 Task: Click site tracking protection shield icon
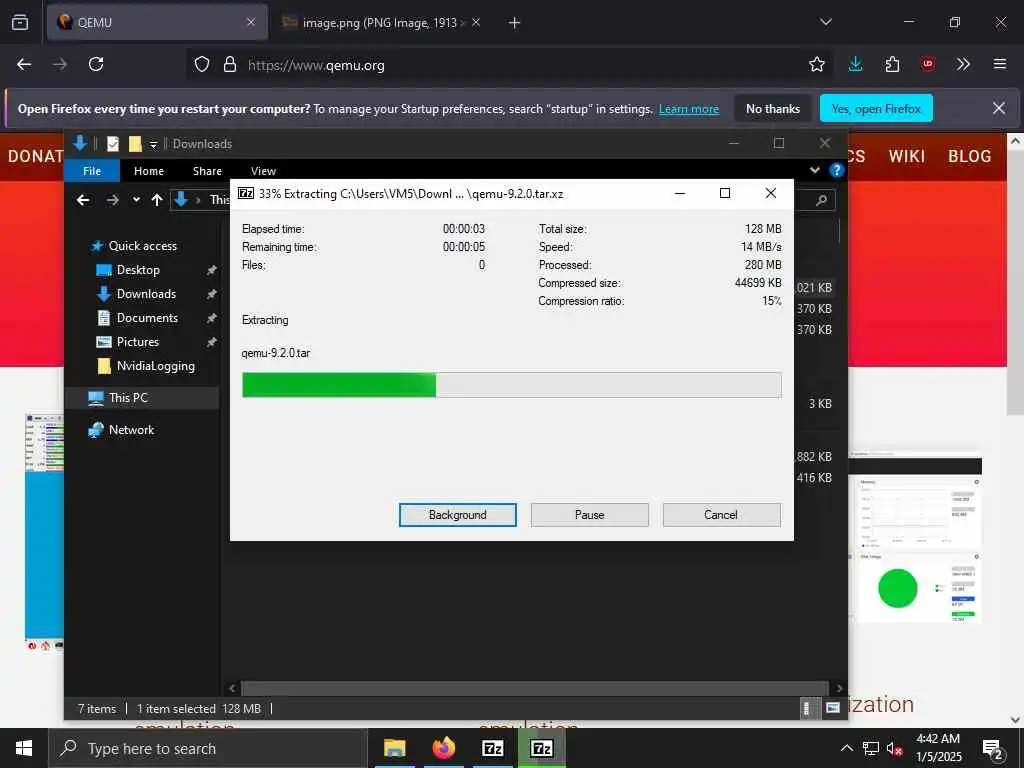(202, 65)
